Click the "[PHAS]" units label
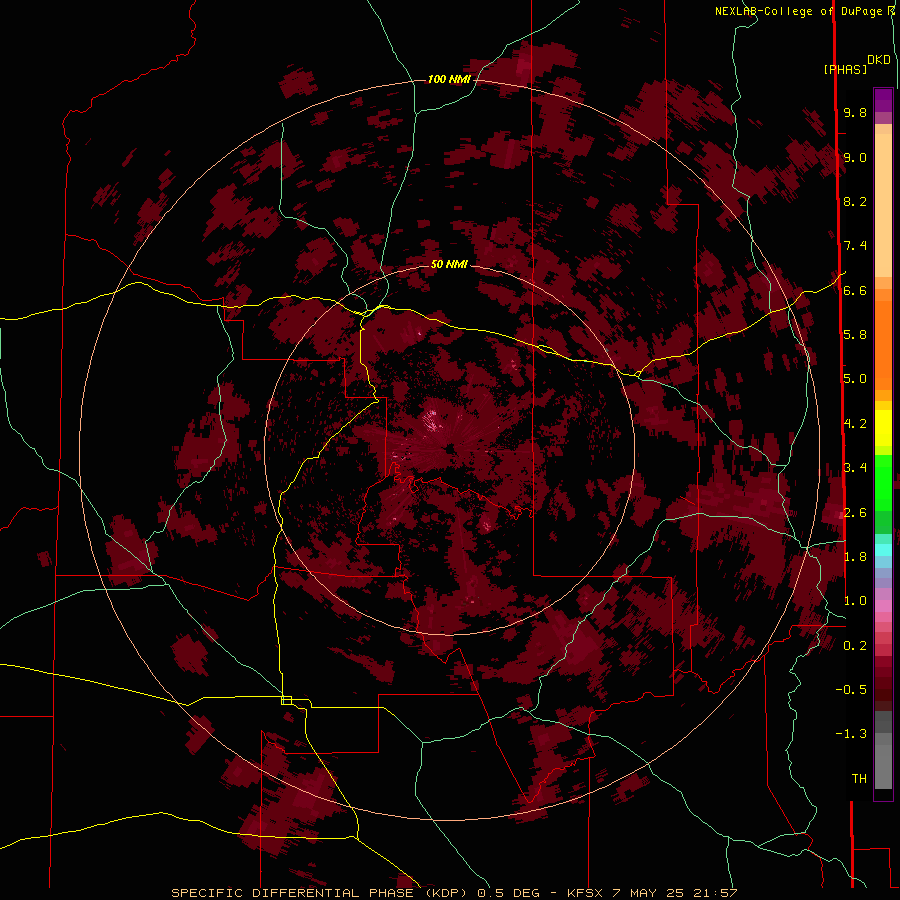Viewport: 900px width, 900px height. point(845,69)
